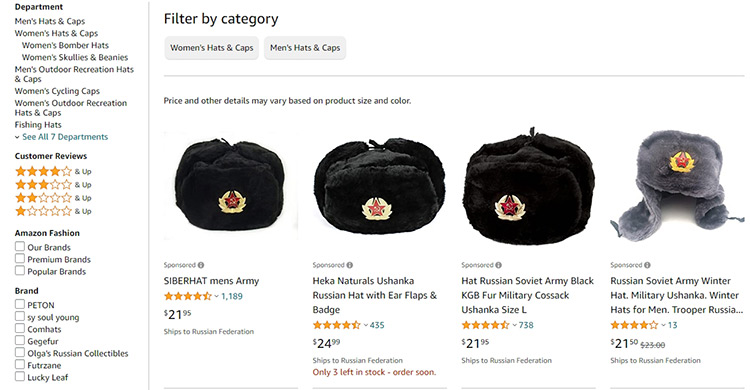
Task: Select Men's Hats & Caps category pill
Action: pyautogui.click(x=305, y=48)
